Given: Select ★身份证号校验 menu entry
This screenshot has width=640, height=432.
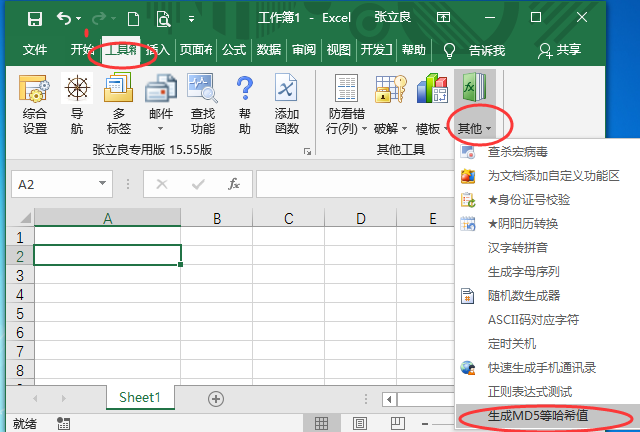Looking at the screenshot, I should click(526, 199).
